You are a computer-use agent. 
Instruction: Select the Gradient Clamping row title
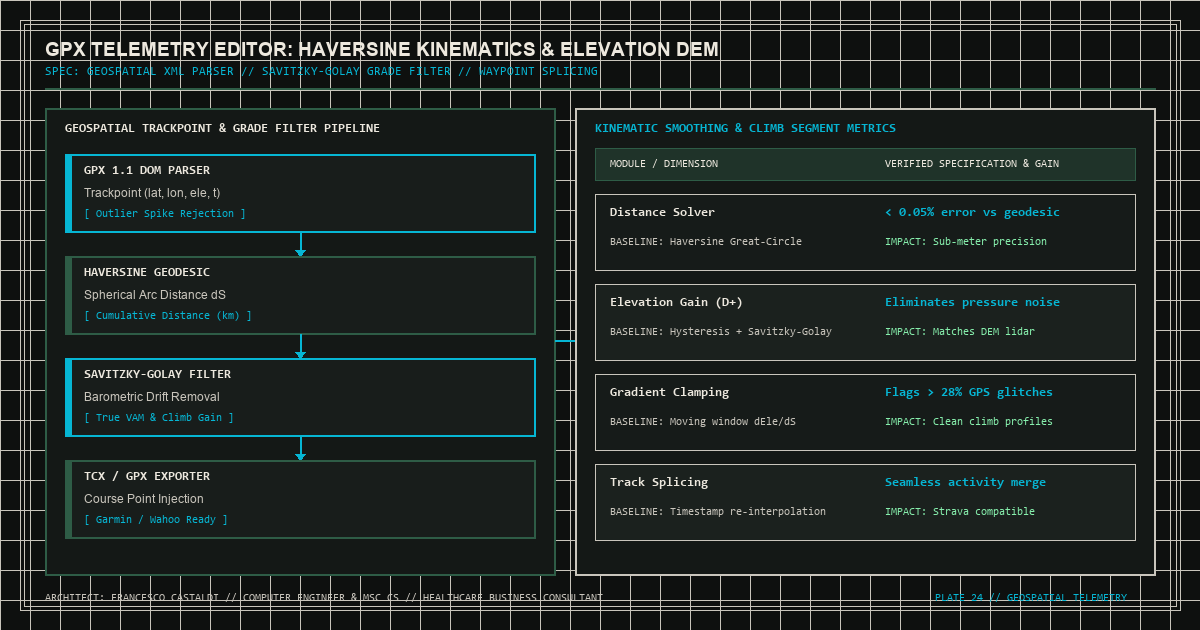pyautogui.click(x=669, y=392)
